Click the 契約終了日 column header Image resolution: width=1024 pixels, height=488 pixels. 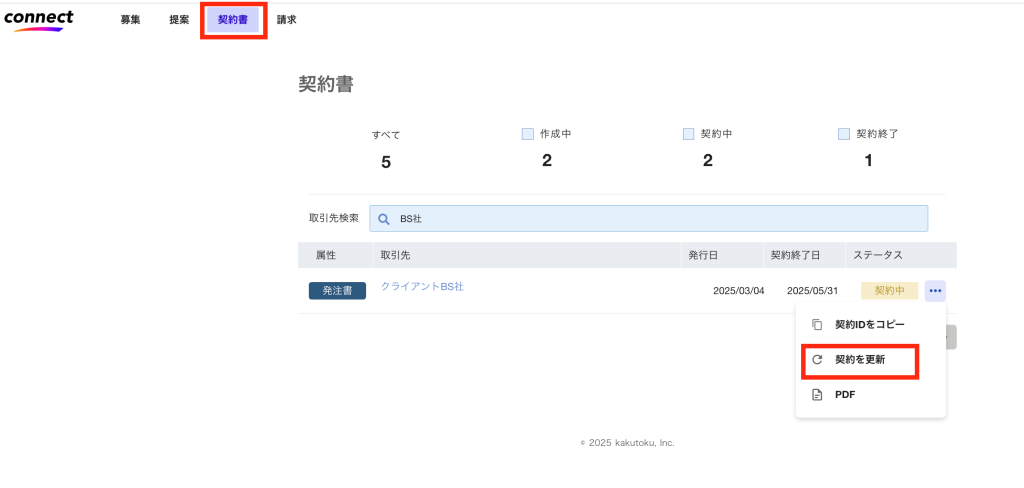(795, 256)
